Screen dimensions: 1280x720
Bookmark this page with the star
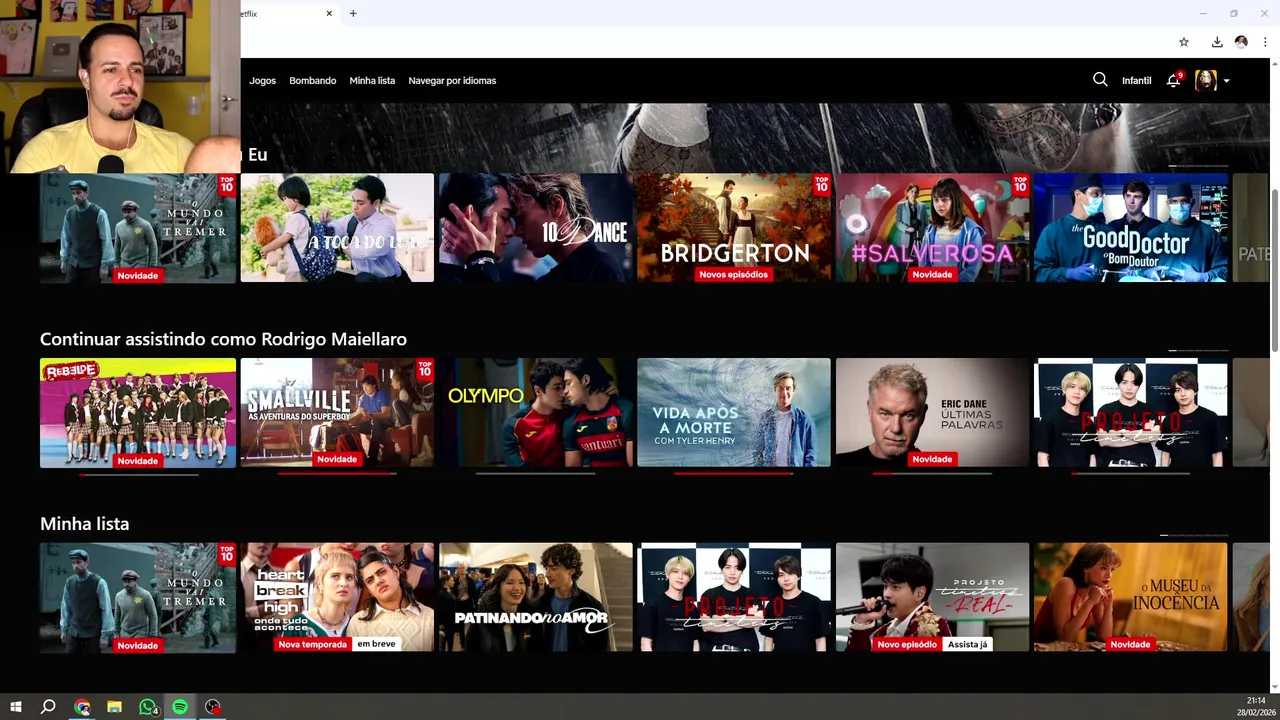click(x=1184, y=42)
